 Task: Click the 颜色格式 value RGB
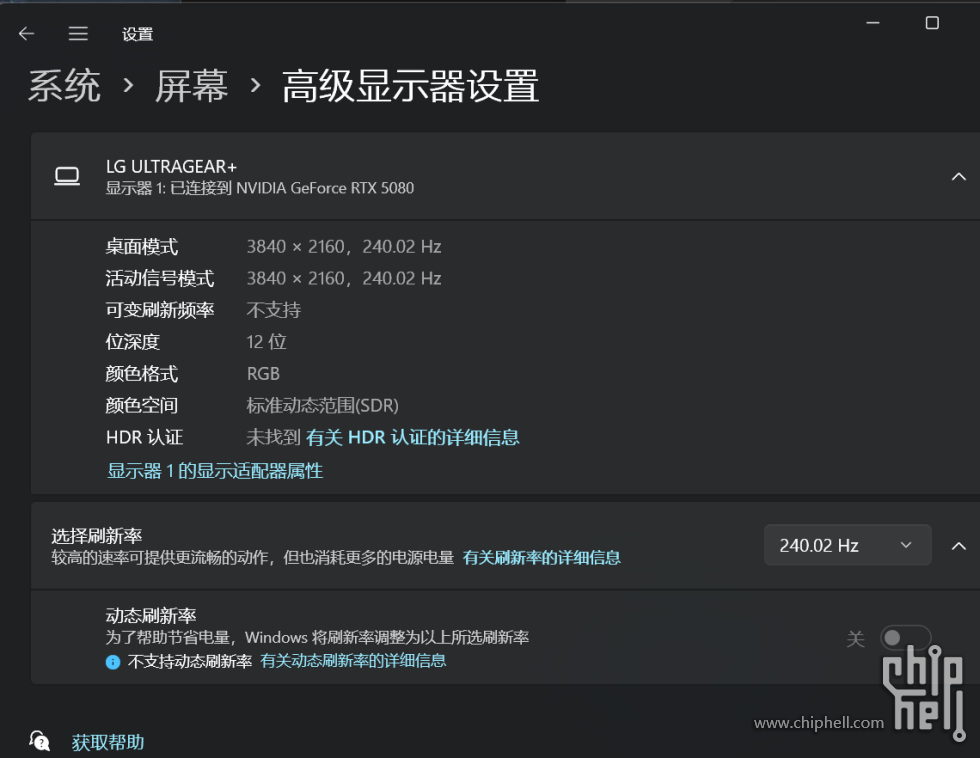coord(263,374)
